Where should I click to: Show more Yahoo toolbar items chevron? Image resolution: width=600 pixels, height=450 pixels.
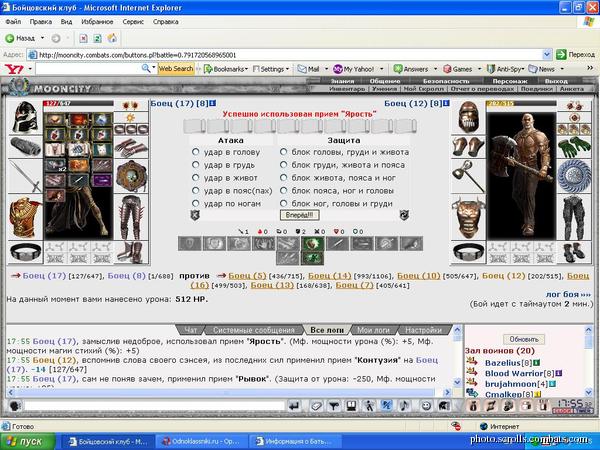pos(590,68)
